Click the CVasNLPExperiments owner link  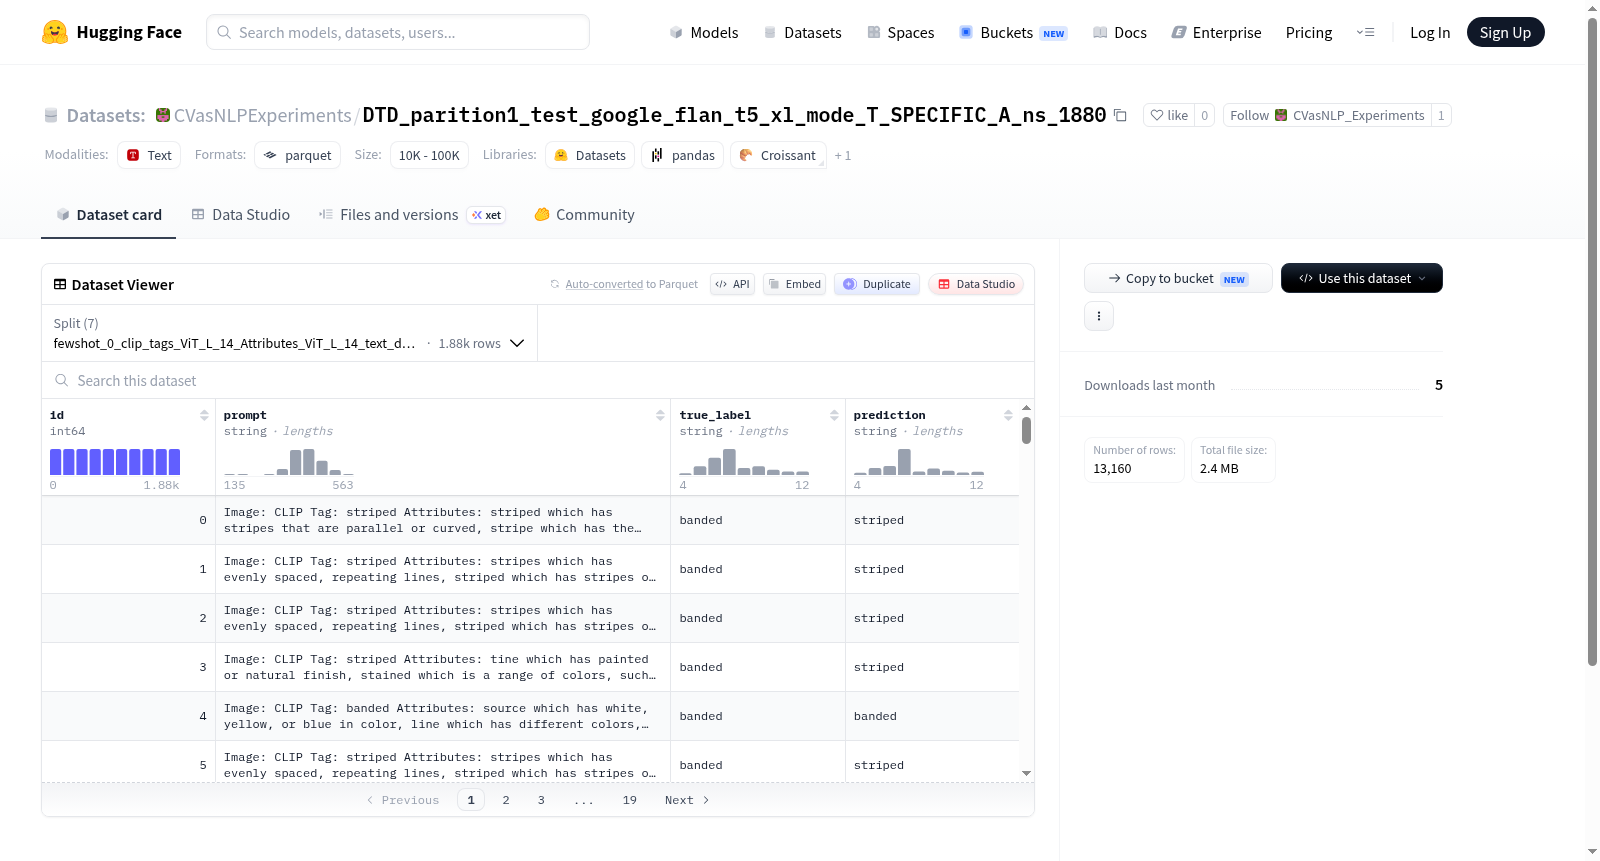click(x=262, y=116)
